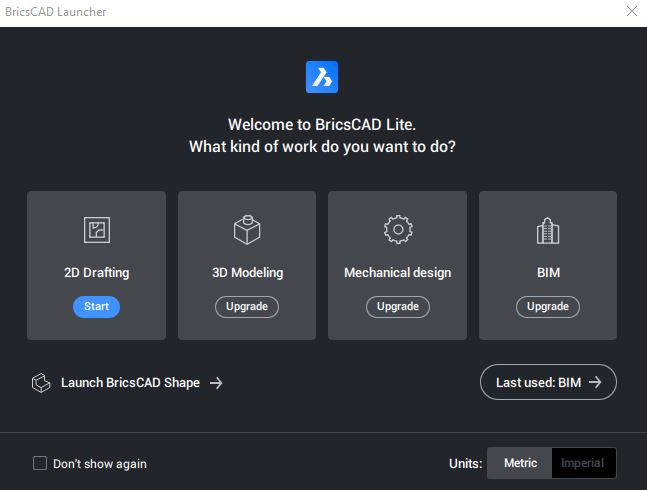Click the BricsCAD Launcher title text
The height and width of the screenshot is (490, 647).
coord(56,12)
